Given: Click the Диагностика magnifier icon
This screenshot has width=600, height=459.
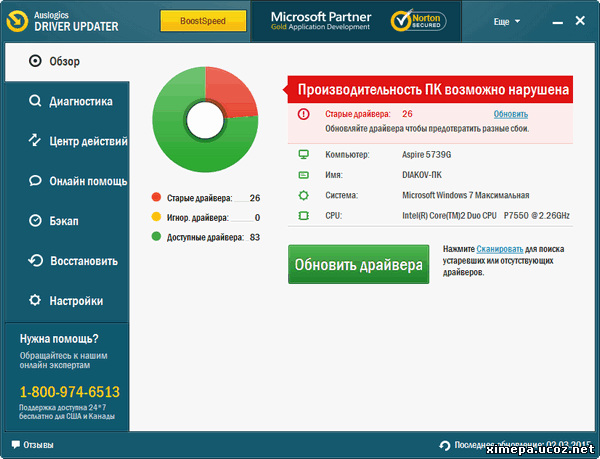Looking at the screenshot, I should (x=36, y=102).
